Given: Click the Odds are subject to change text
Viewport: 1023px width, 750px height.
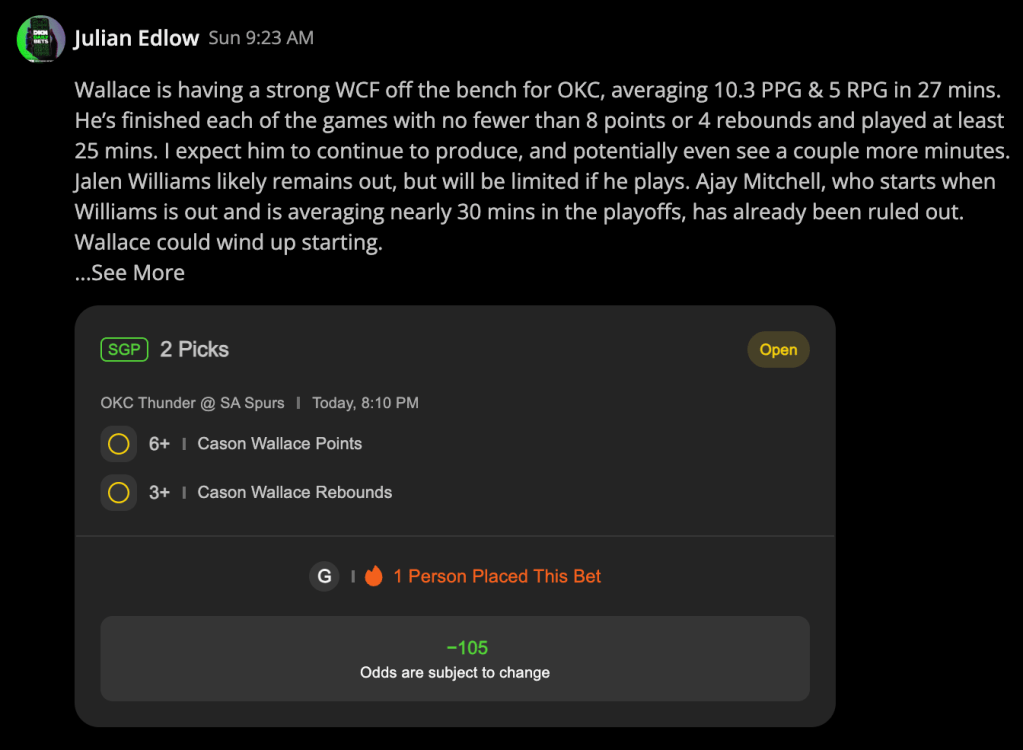Looking at the screenshot, I should pyautogui.click(x=455, y=672).
